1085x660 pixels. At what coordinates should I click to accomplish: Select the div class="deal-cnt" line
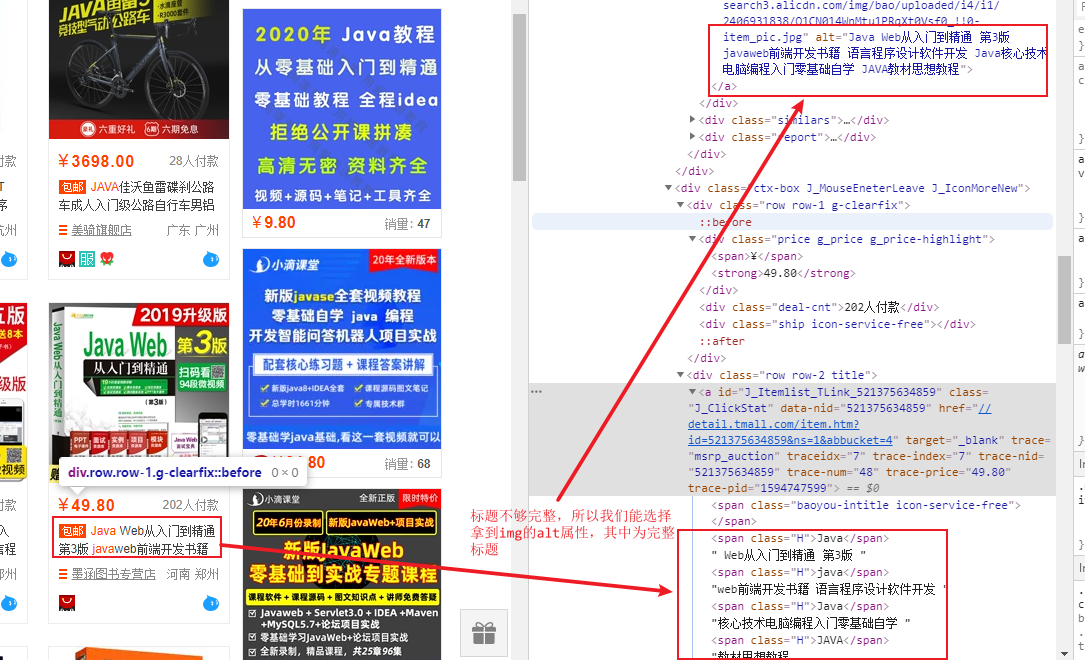click(x=819, y=307)
